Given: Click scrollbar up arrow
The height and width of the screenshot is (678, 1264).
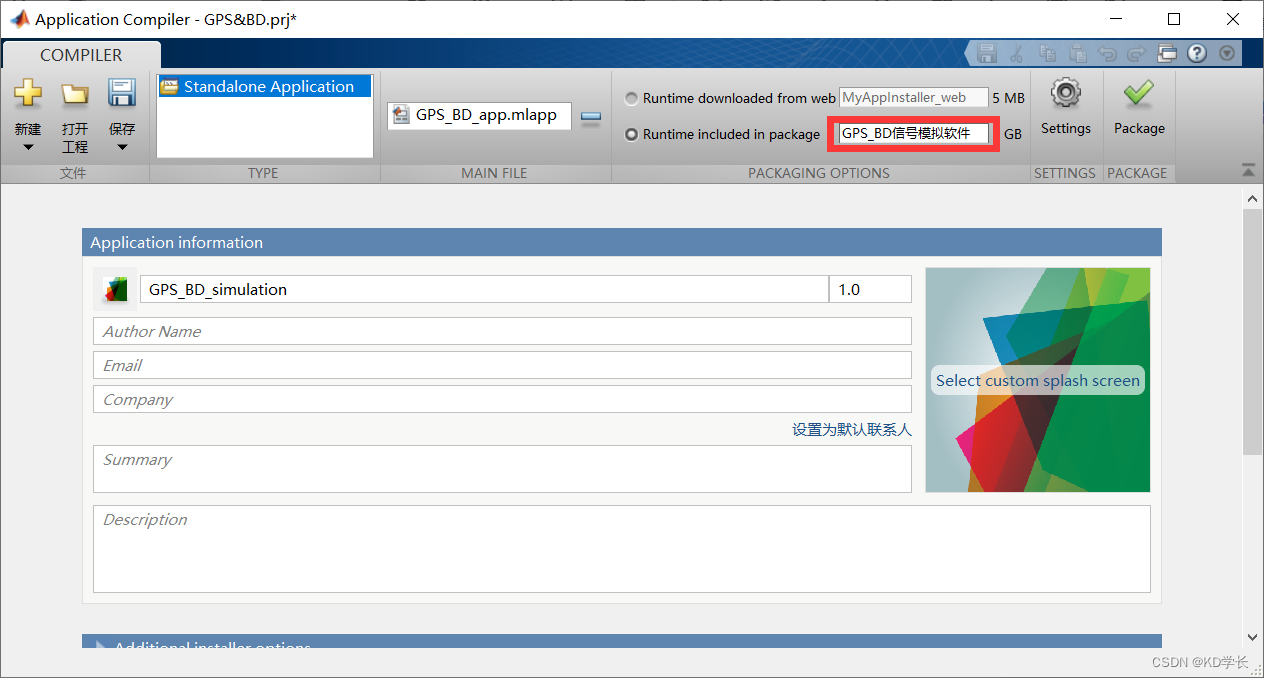Looking at the screenshot, I should point(1252,199).
